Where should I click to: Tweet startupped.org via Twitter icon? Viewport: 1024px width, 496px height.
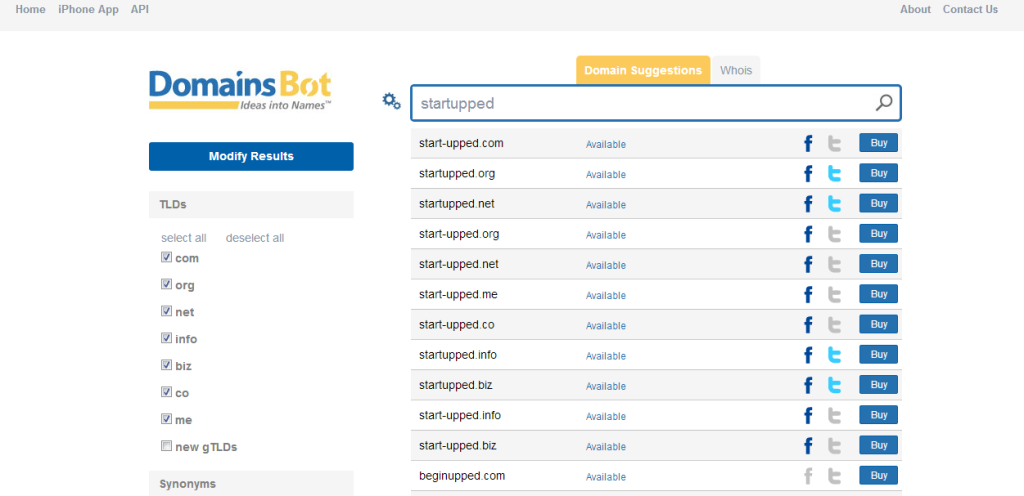point(834,174)
